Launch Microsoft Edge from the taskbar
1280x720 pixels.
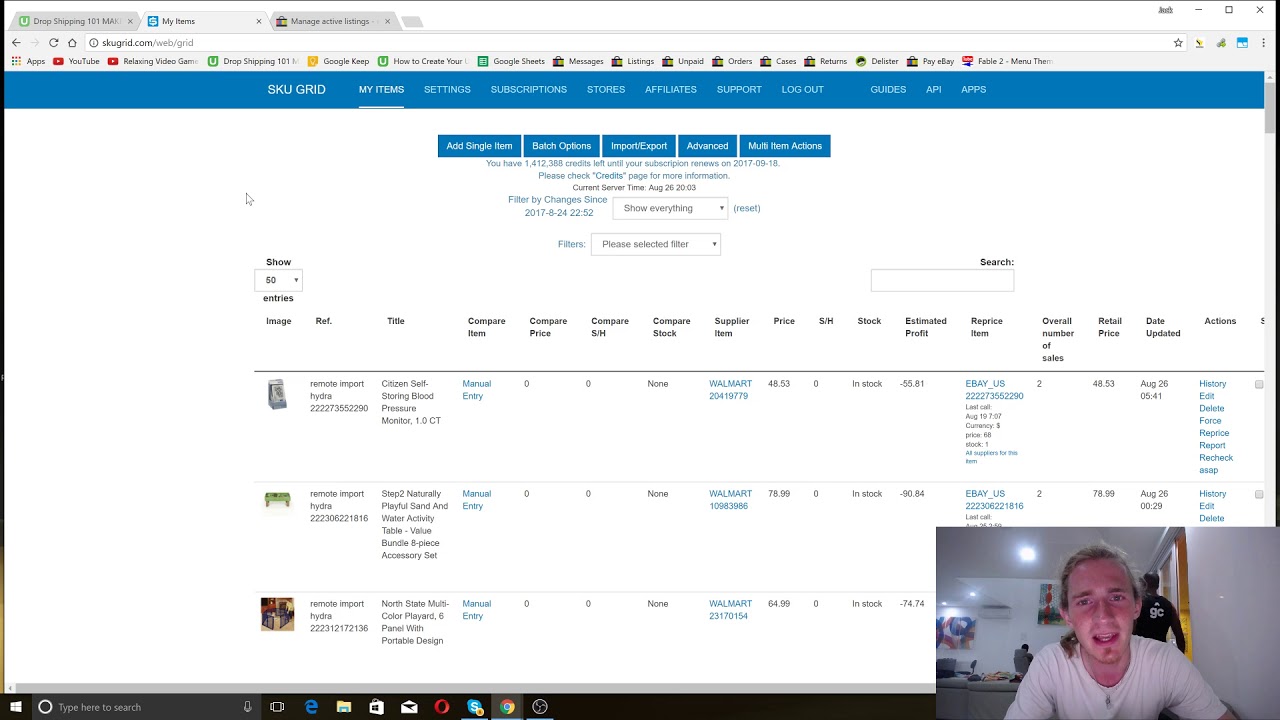(x=311, y=707)
